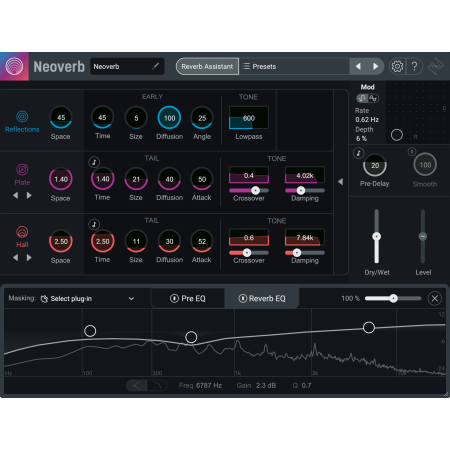
Task: Click the Hall reverb icon
Action: pyautogui.click(x=22, y=232)
